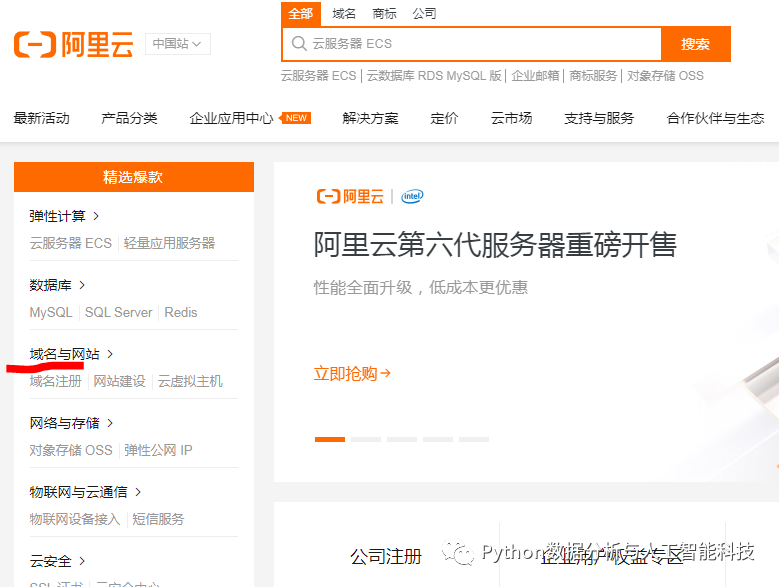Click hot search link 商标服务
The height and width of the screenshot is (587, 779).
coord(593,76)
